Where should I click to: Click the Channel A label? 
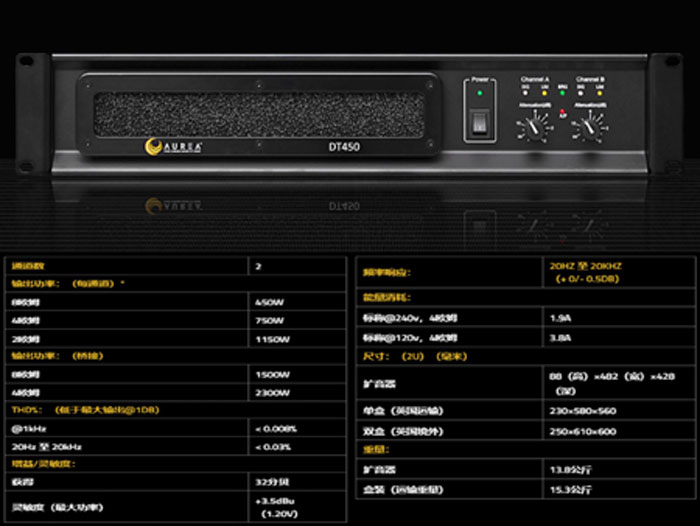[x=535, y=79]
